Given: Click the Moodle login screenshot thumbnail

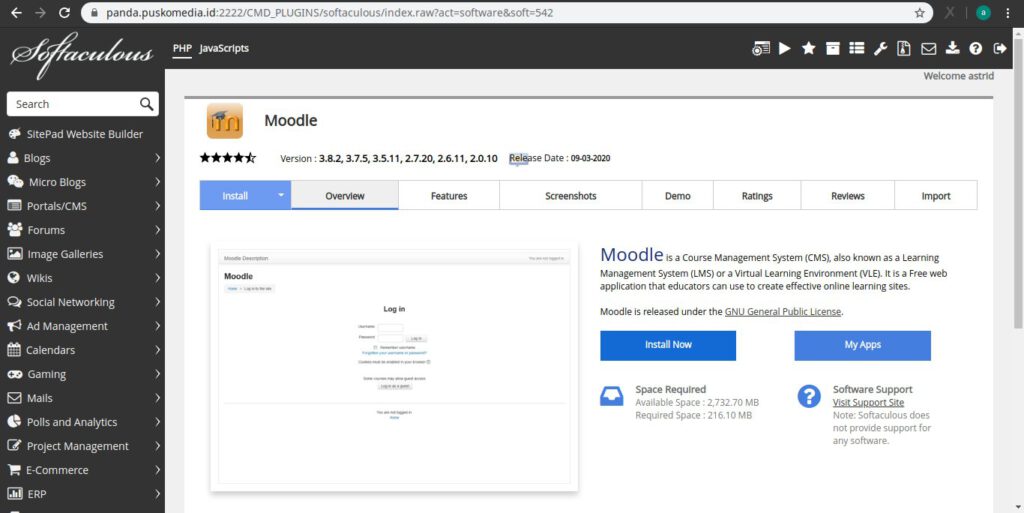Looking at the screenshot, I should [394, 367].
